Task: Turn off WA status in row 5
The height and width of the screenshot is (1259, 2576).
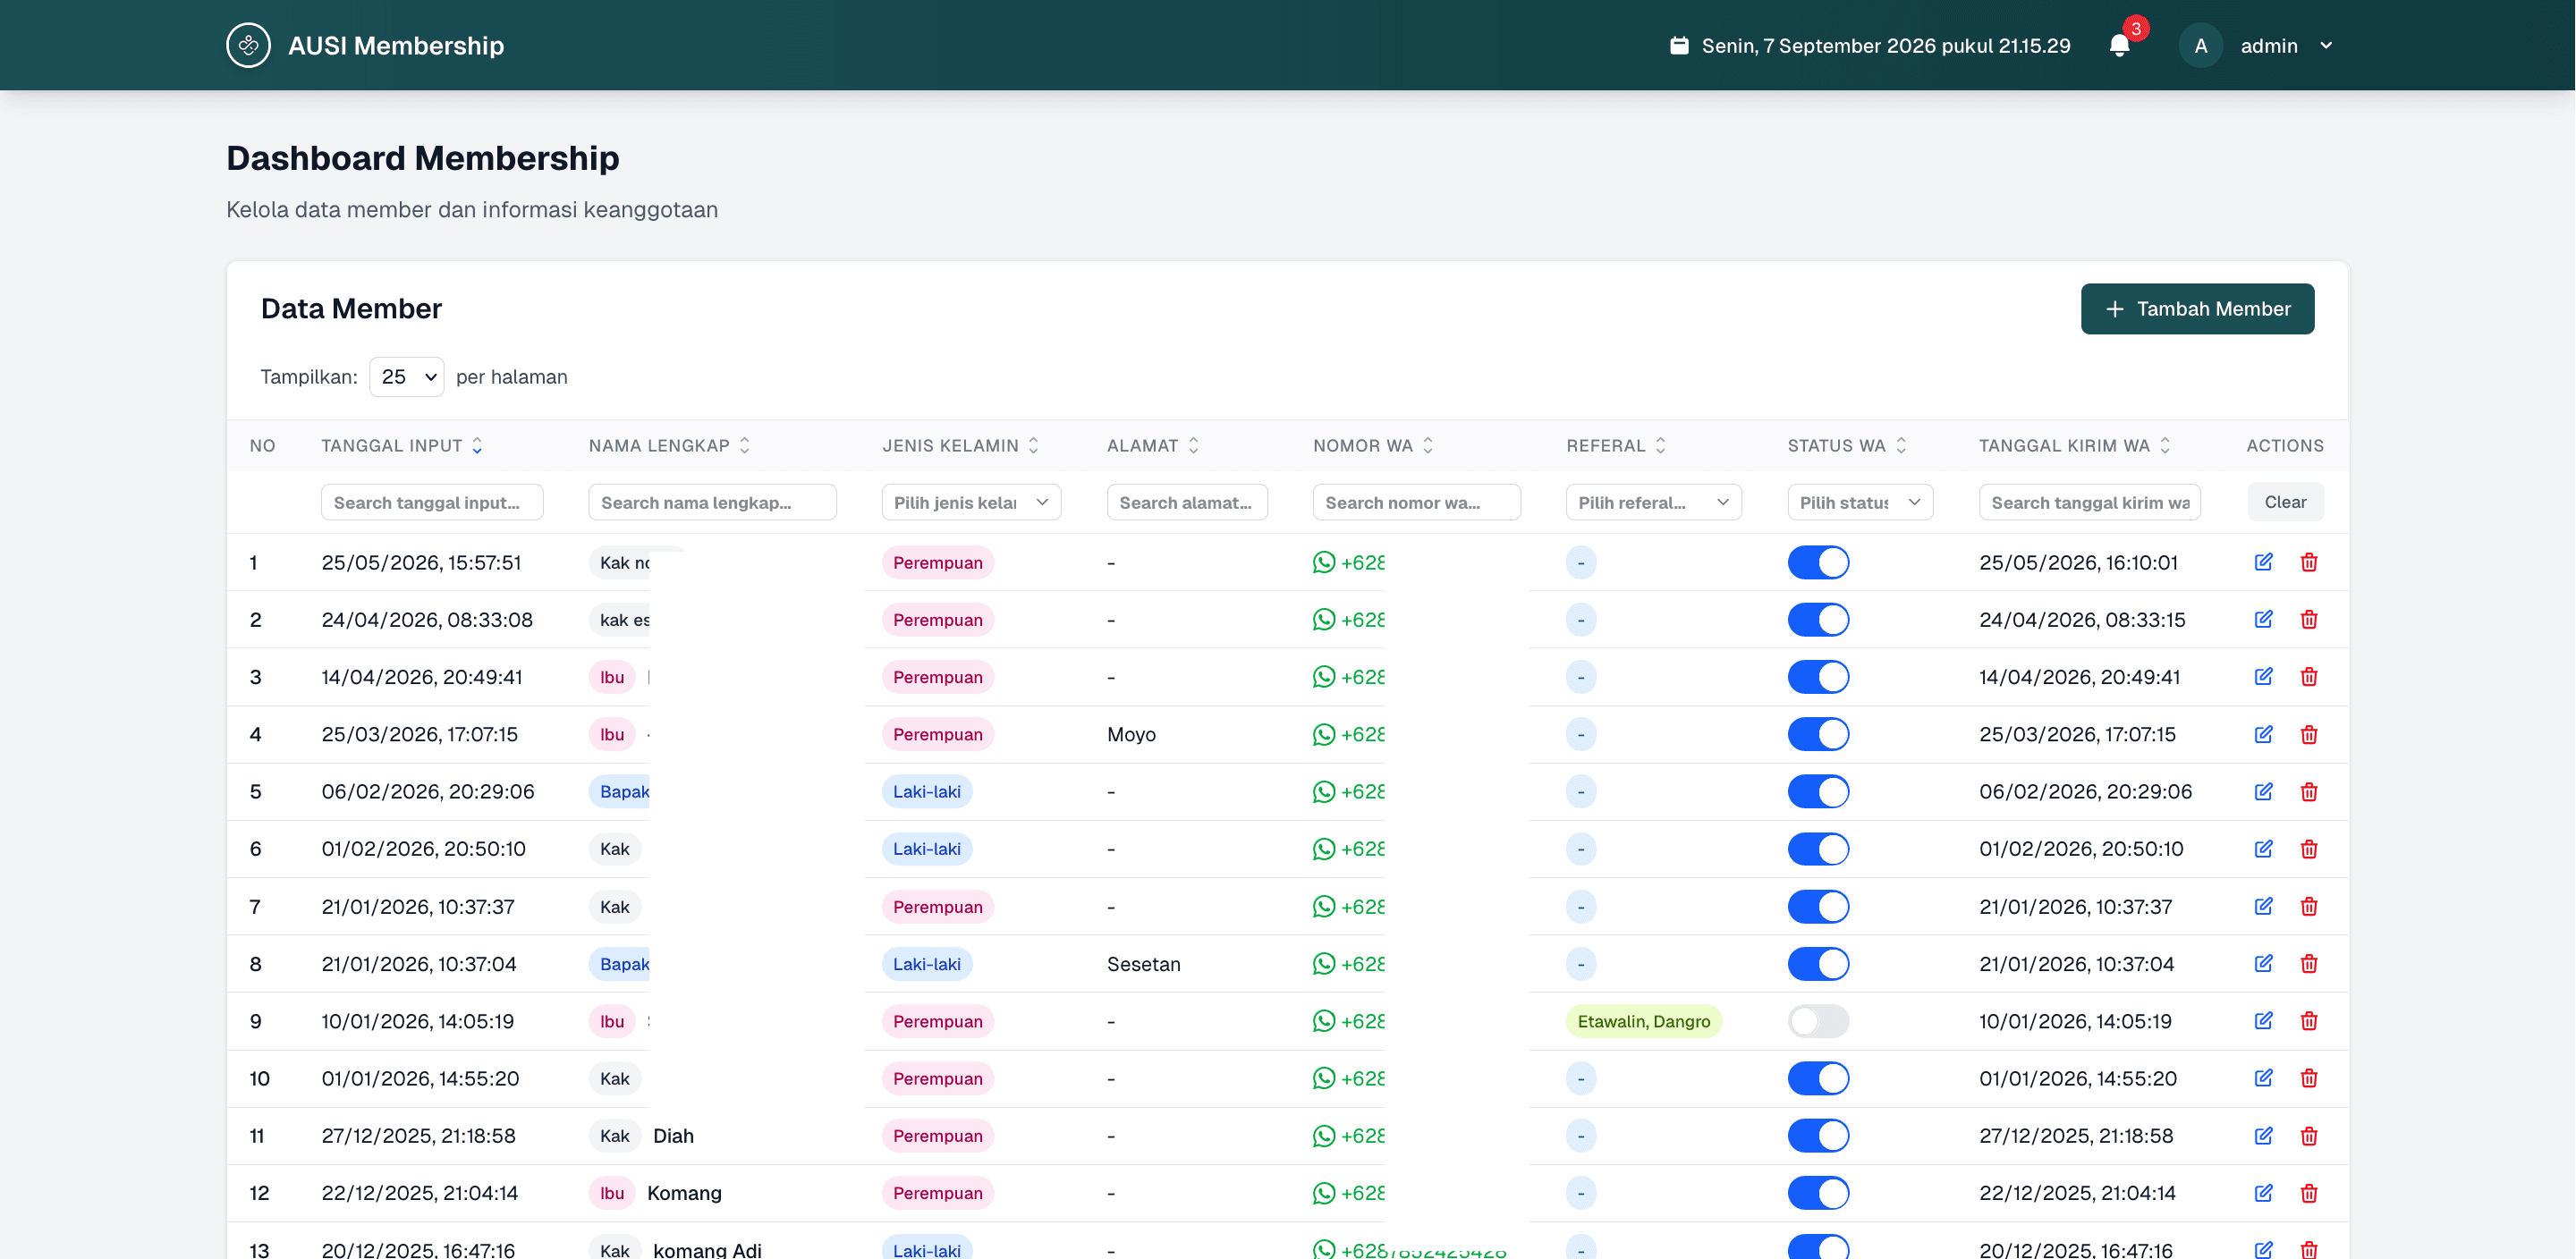Action: pos(1818,791)
